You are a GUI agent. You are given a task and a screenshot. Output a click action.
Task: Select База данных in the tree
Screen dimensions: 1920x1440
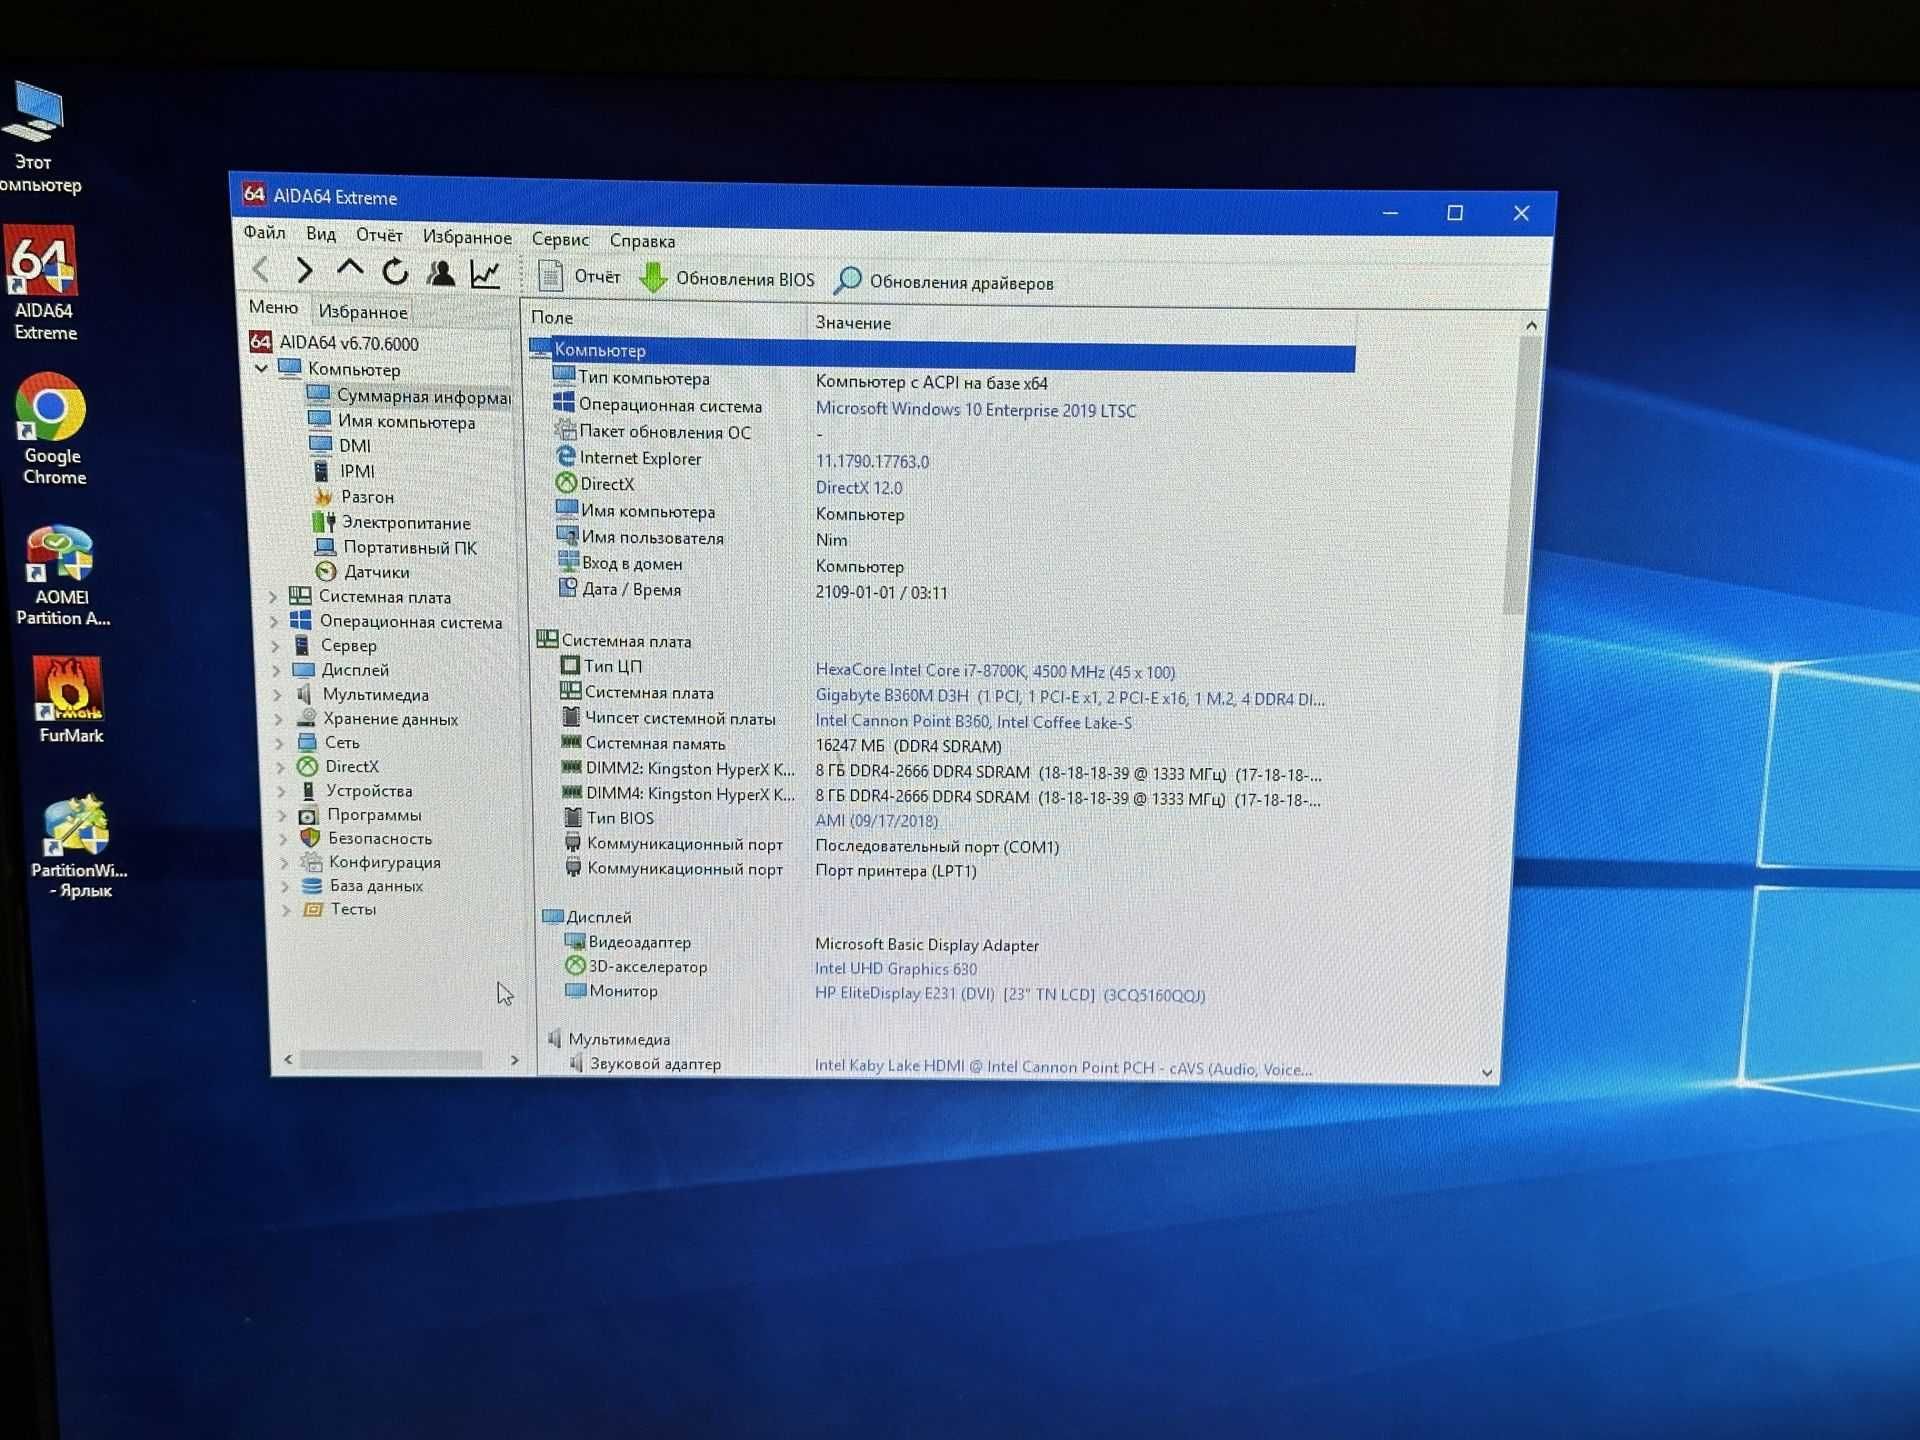362,885
